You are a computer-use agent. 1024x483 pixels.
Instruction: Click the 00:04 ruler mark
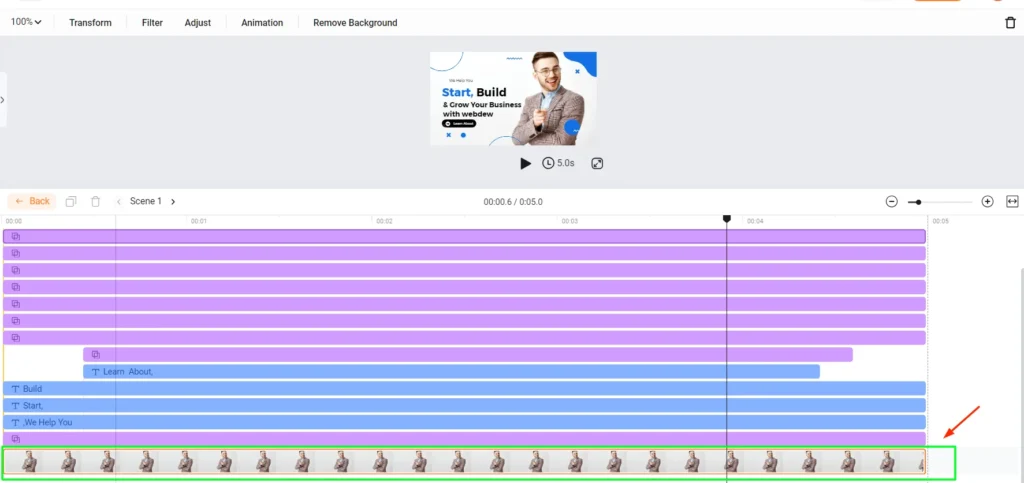[755, 221]
